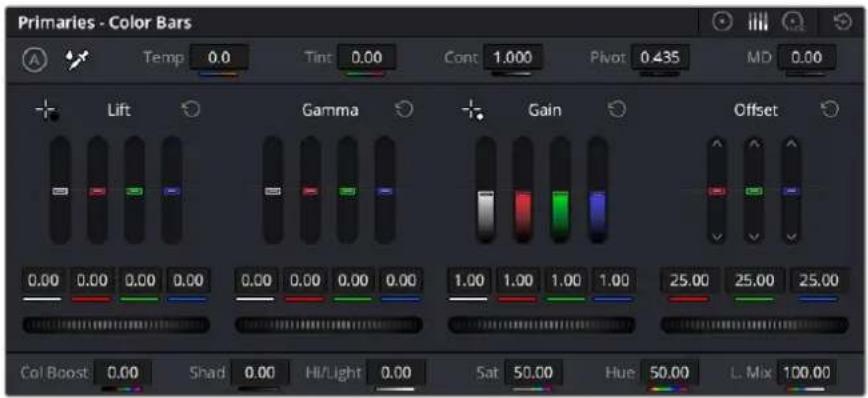Click the MD value field

[x=807, y=58]
